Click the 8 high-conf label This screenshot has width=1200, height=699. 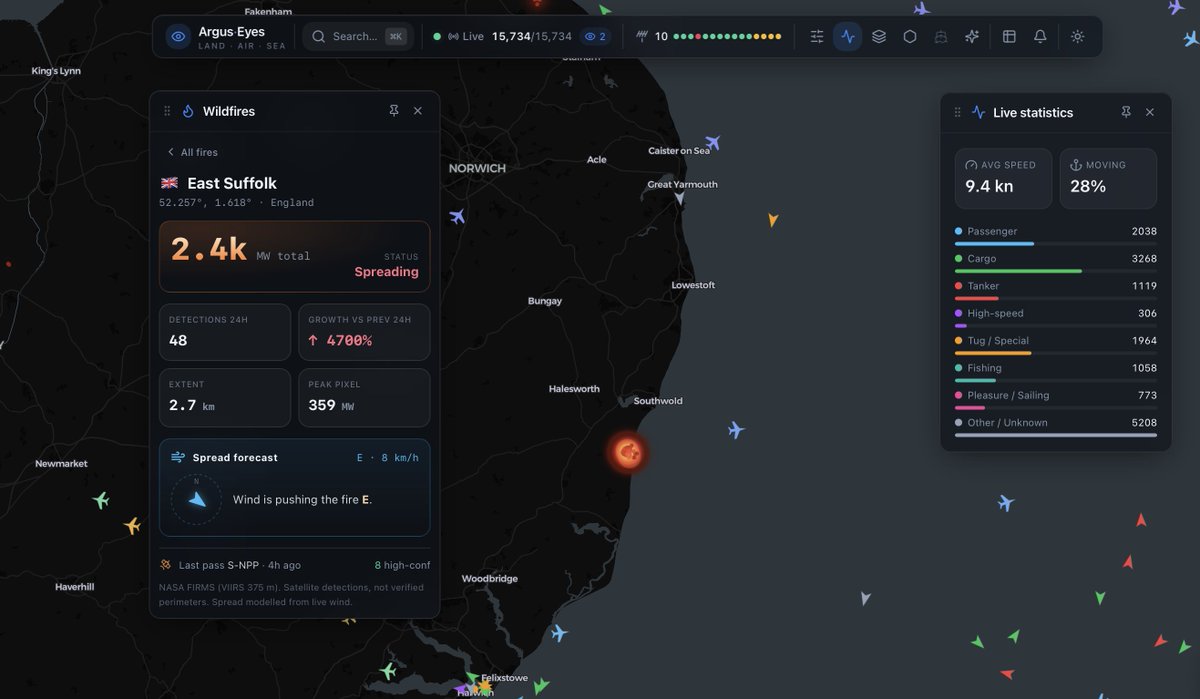[402, 565]
